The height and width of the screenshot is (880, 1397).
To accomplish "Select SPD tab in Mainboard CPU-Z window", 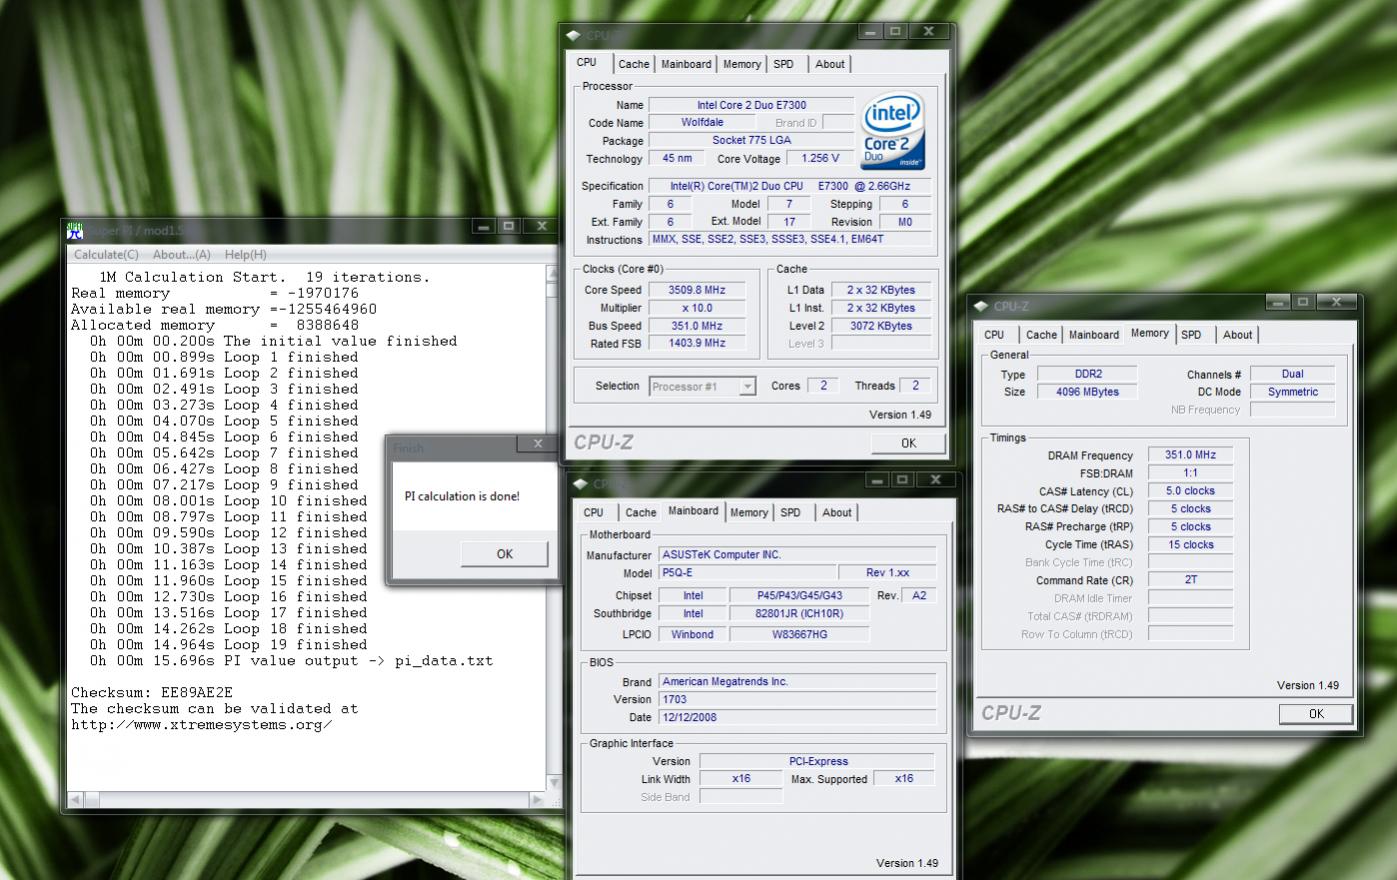I will (791, 512).
